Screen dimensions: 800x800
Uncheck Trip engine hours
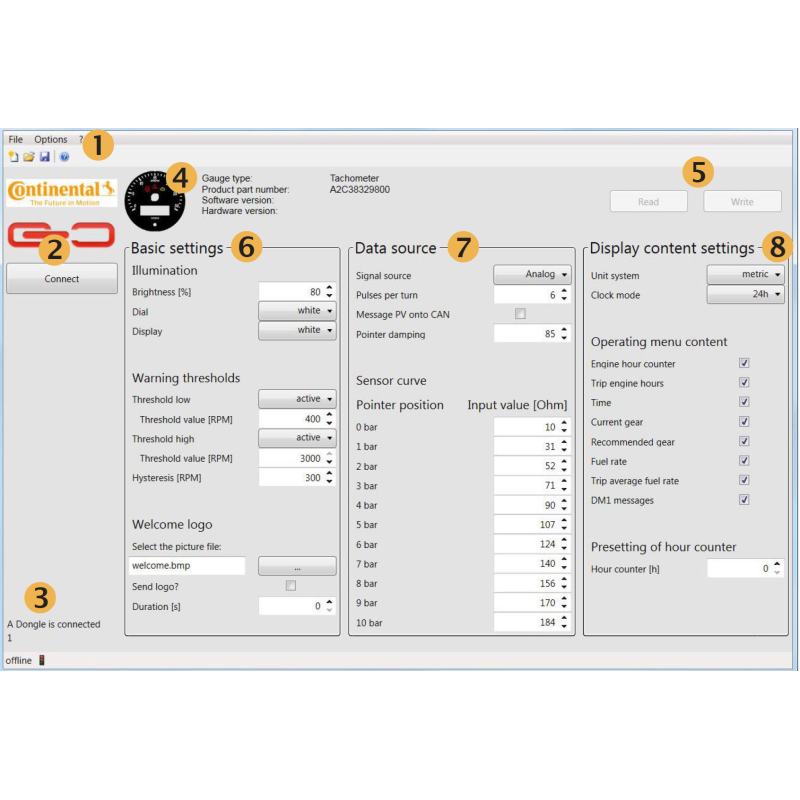(x=744, y=383)
